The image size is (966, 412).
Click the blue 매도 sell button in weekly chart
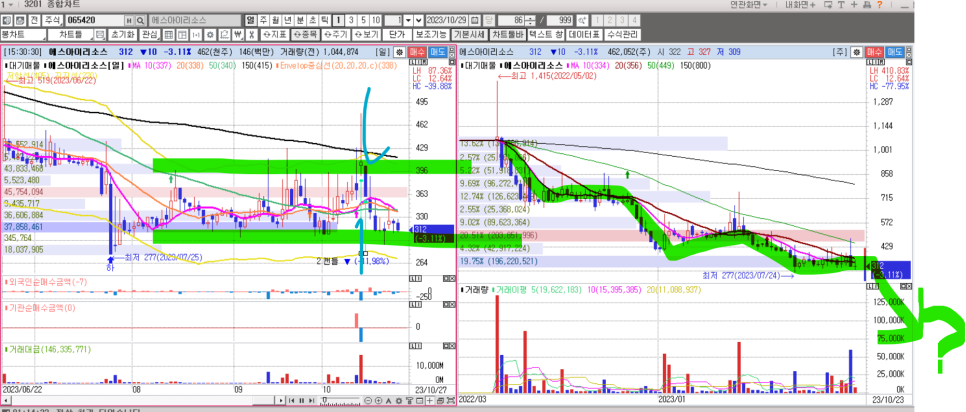(x=897, y=52)
